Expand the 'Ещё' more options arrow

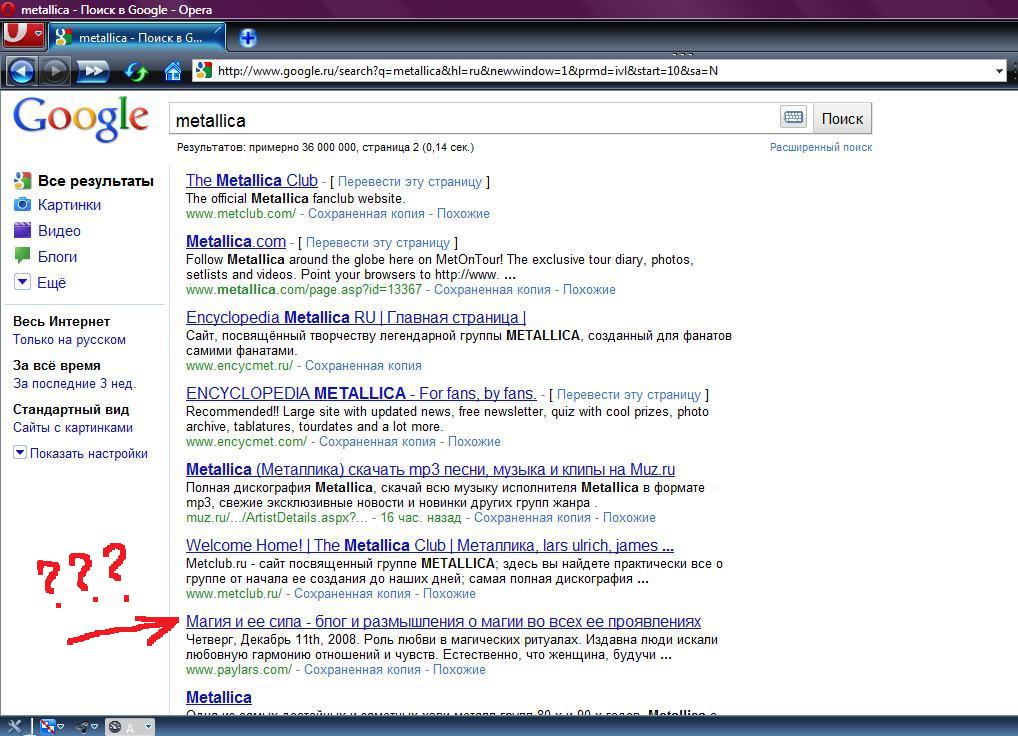pos(22,282)
